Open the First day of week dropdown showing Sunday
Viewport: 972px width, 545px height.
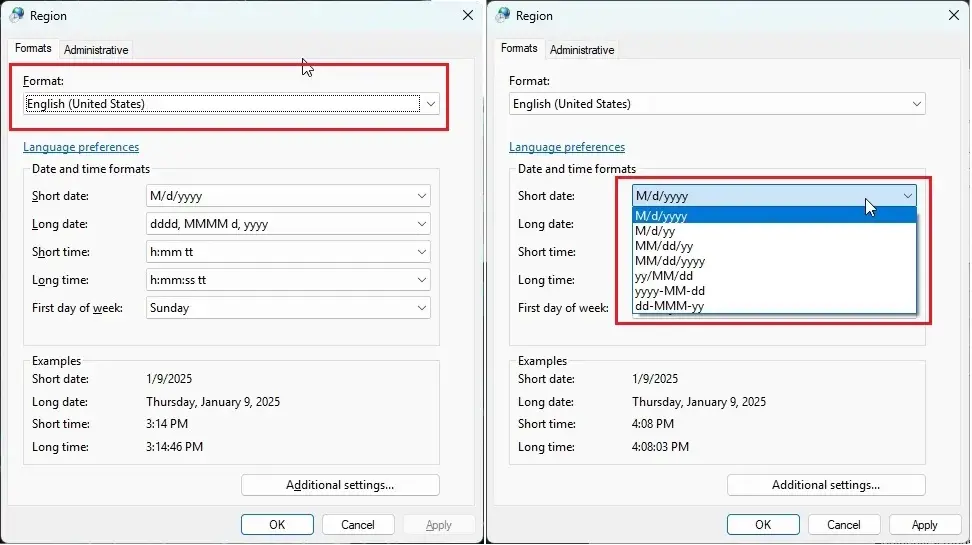(x=288, y=308)
